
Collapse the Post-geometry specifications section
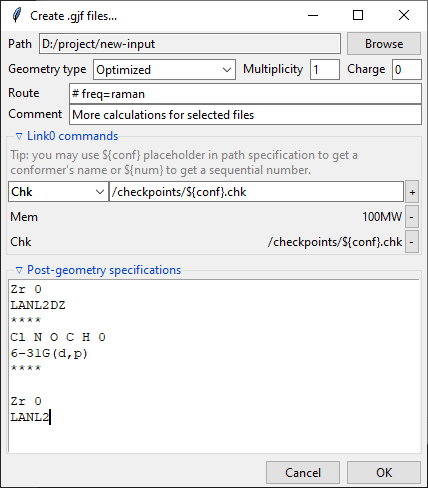19,270
